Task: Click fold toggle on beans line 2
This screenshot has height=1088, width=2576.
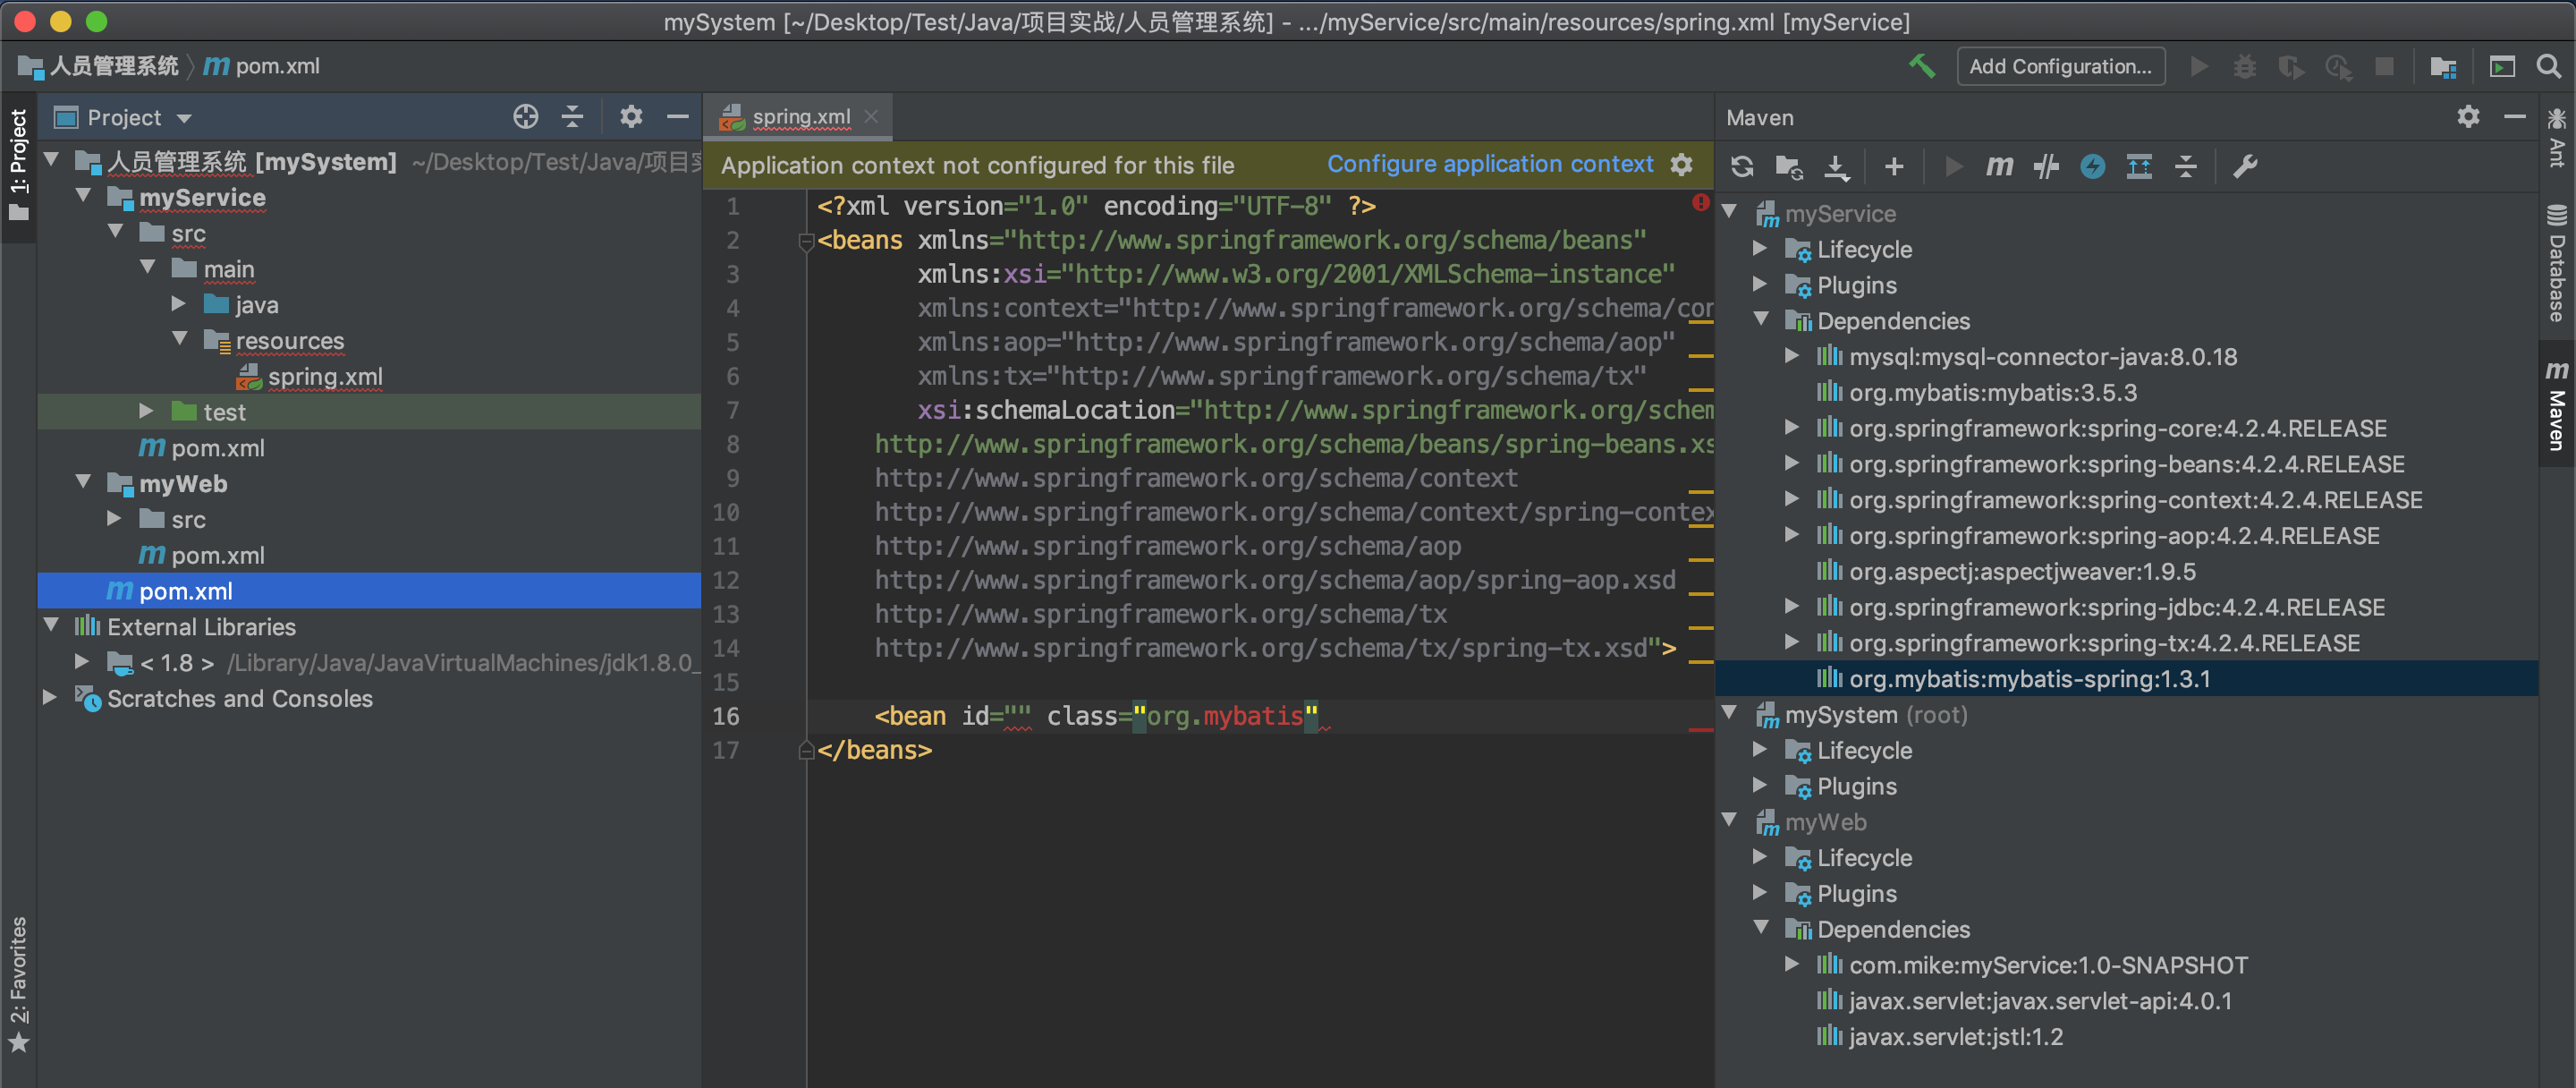Action: (806, 240)
